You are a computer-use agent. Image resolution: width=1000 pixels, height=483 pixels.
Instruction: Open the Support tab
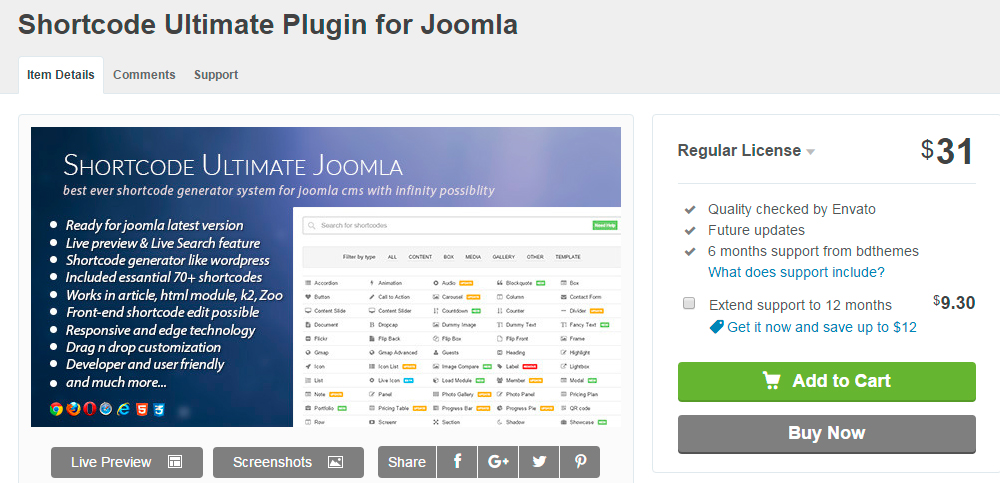[x=216, y=75]
